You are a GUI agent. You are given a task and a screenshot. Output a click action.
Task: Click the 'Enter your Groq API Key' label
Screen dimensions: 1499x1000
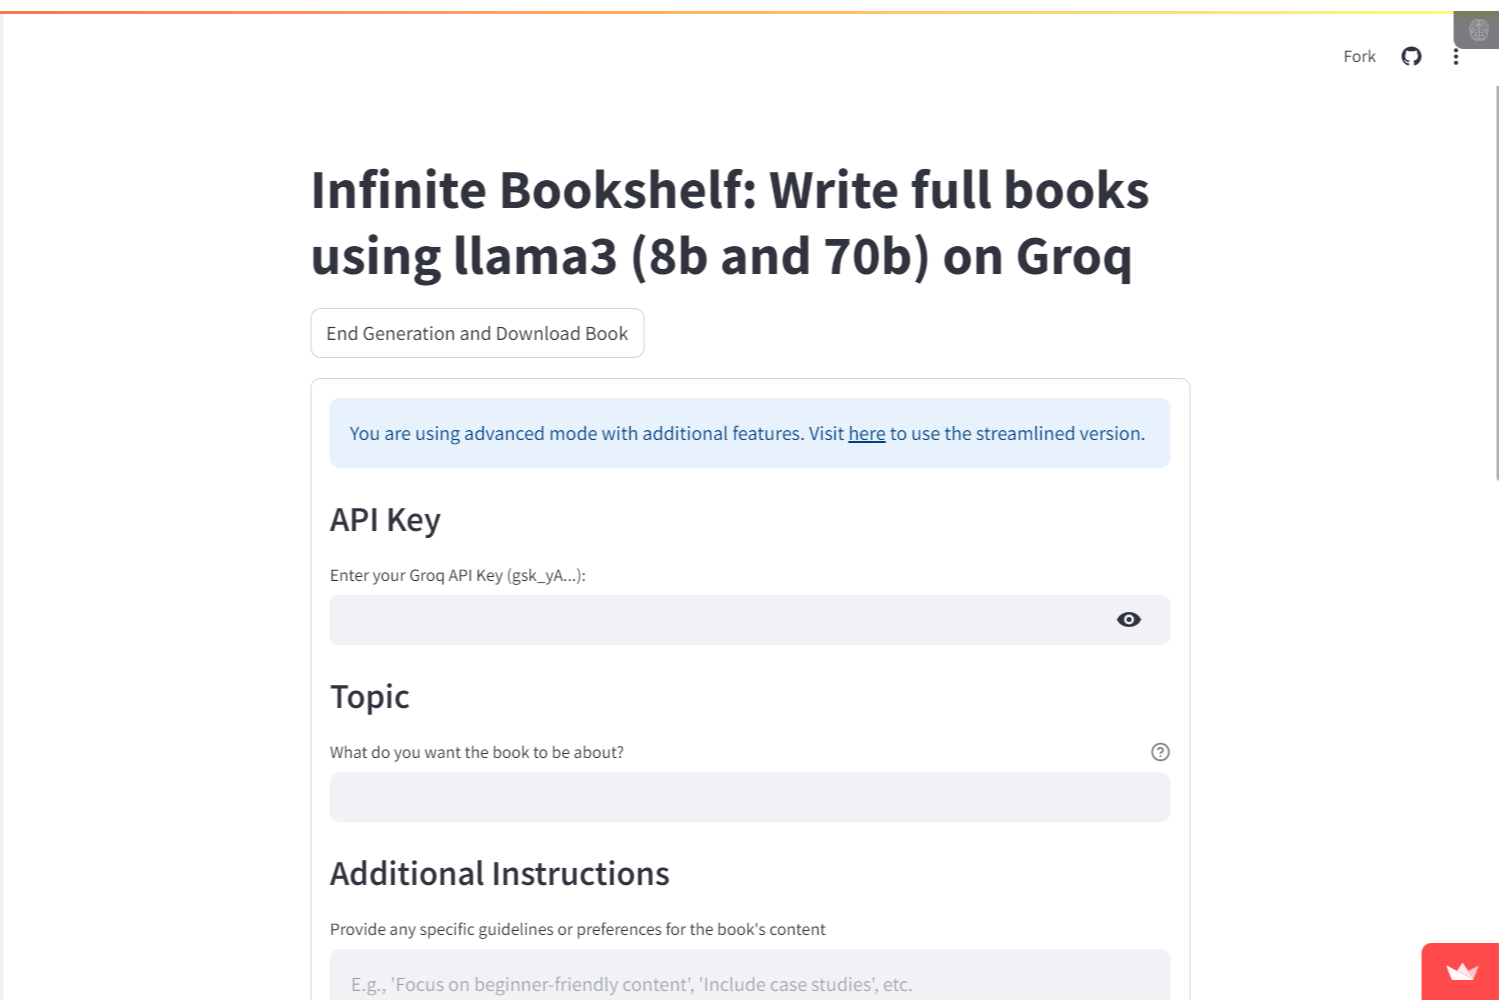[x=457, y=575]
